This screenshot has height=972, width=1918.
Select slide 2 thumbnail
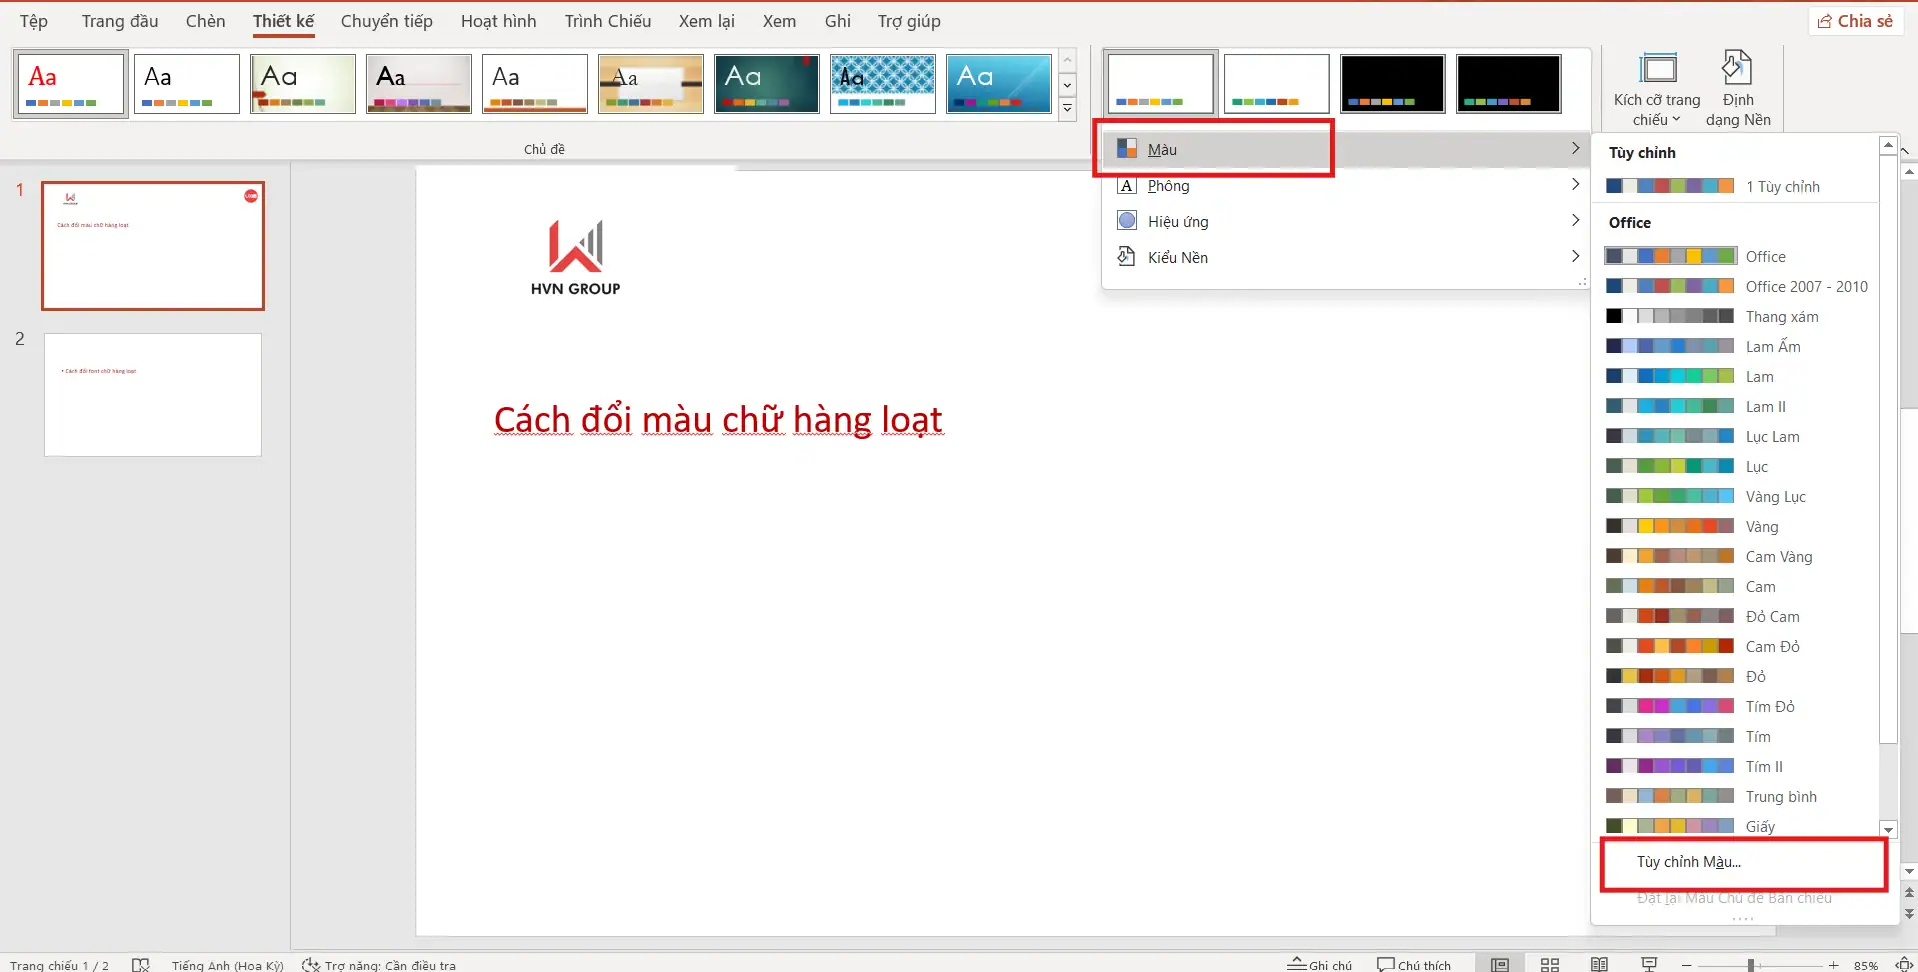(152, 394)
